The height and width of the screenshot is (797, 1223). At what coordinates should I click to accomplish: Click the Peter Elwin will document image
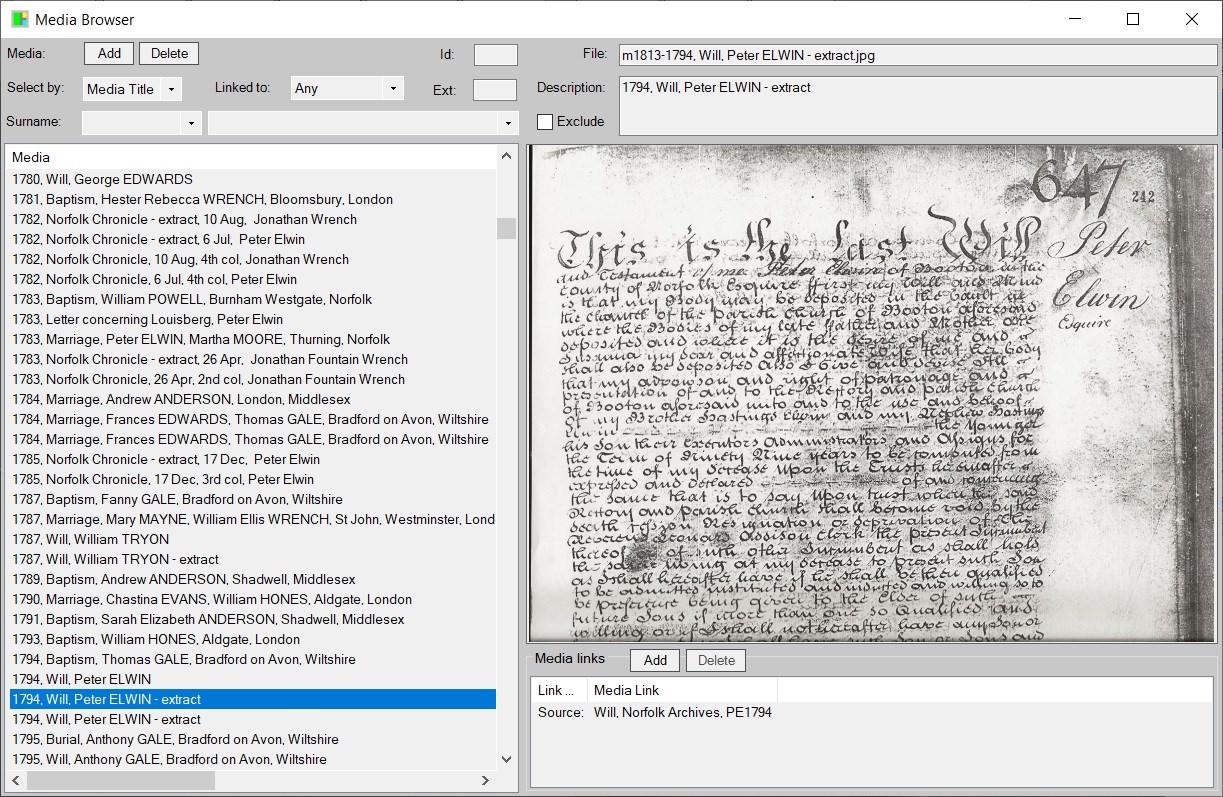pyautogui.click(x=871, y=393)
